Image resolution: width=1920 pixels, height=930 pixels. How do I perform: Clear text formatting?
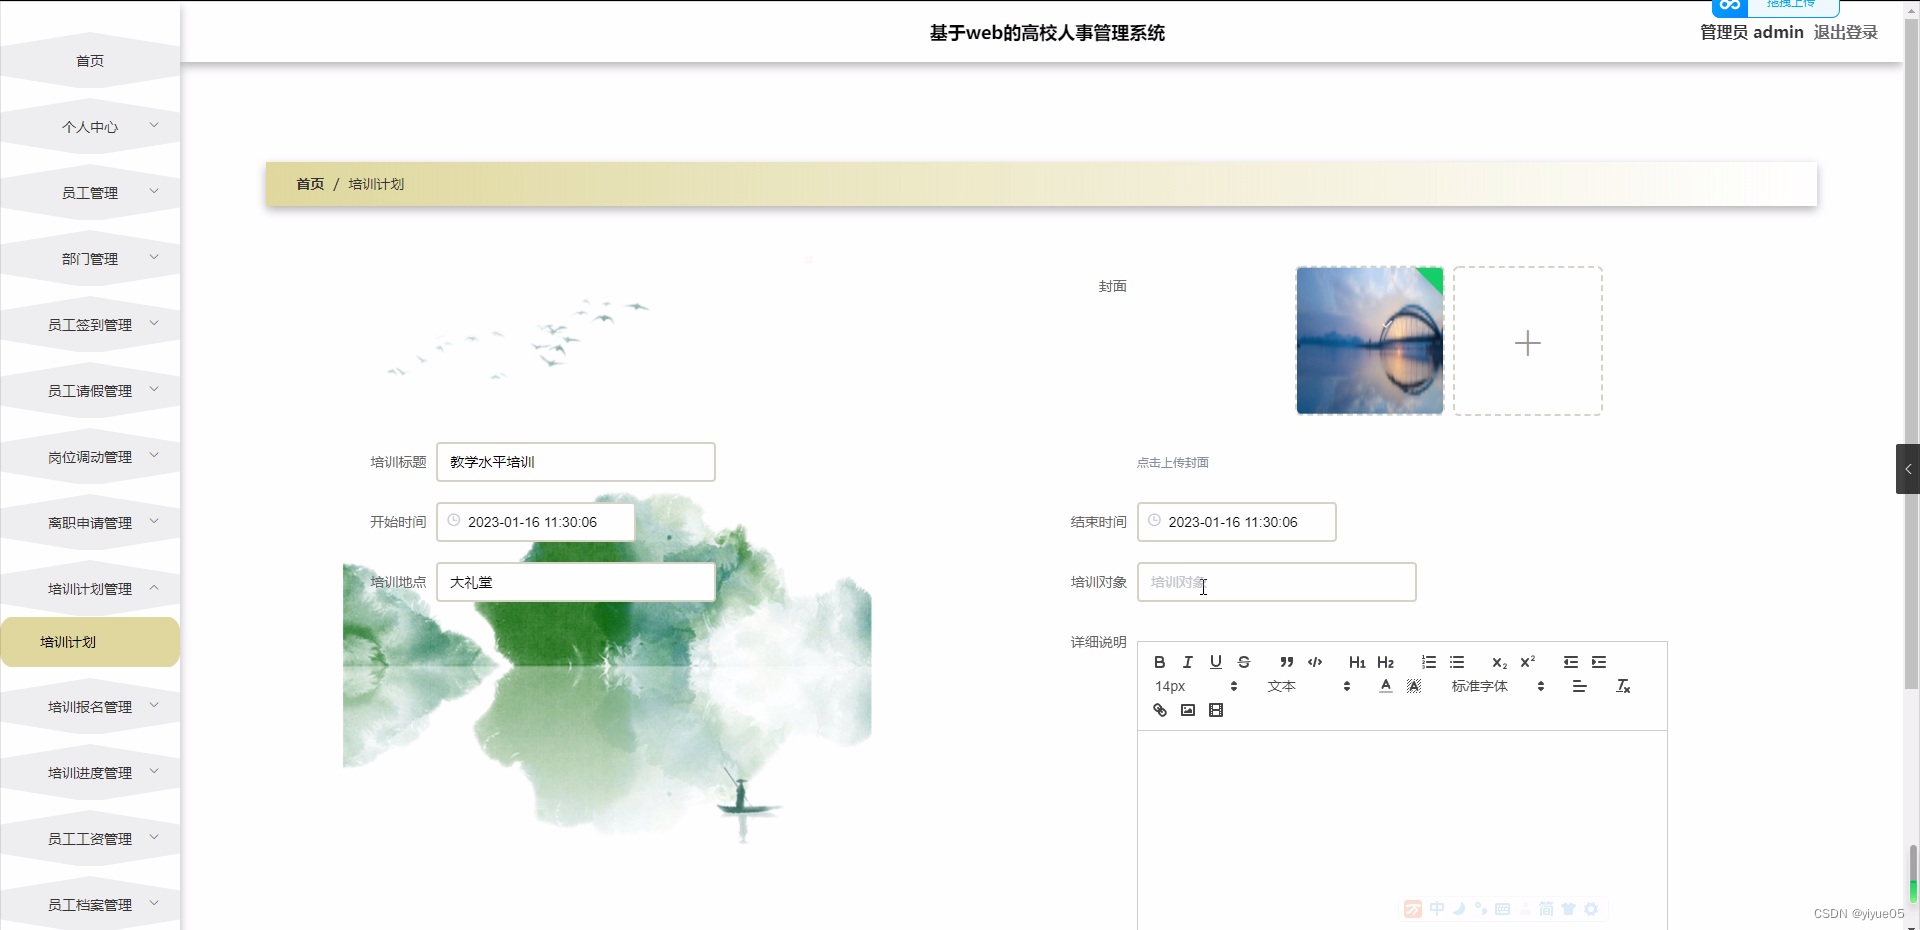click(1623, 686)
